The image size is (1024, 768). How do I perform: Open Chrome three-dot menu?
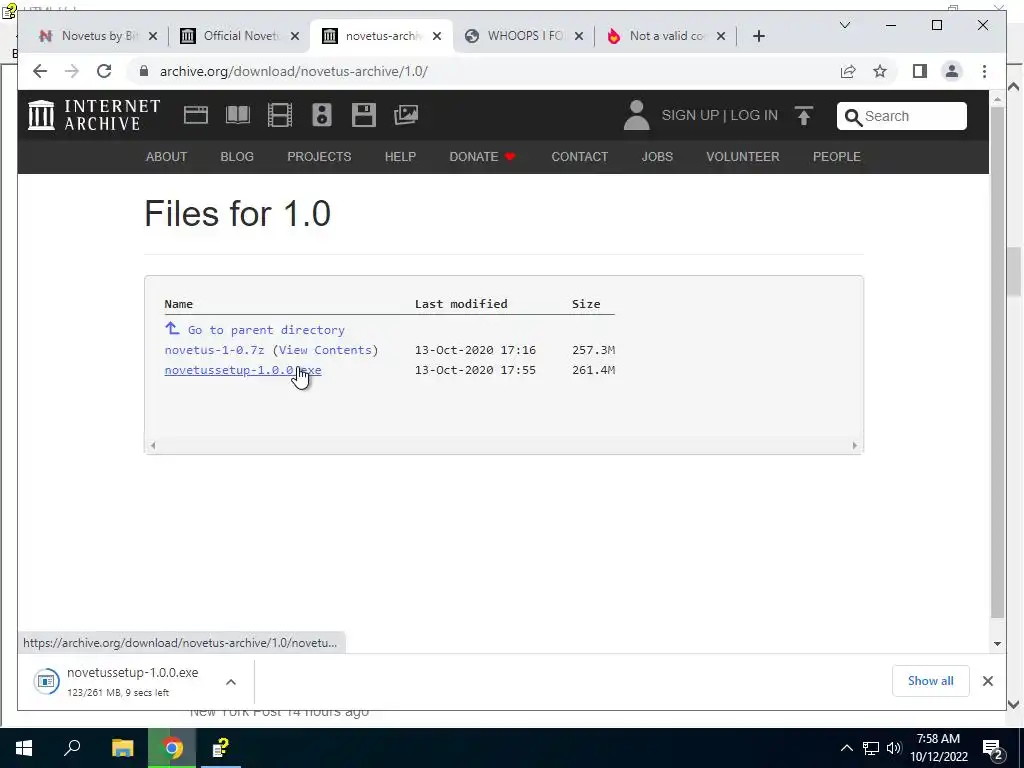[984, 71]
